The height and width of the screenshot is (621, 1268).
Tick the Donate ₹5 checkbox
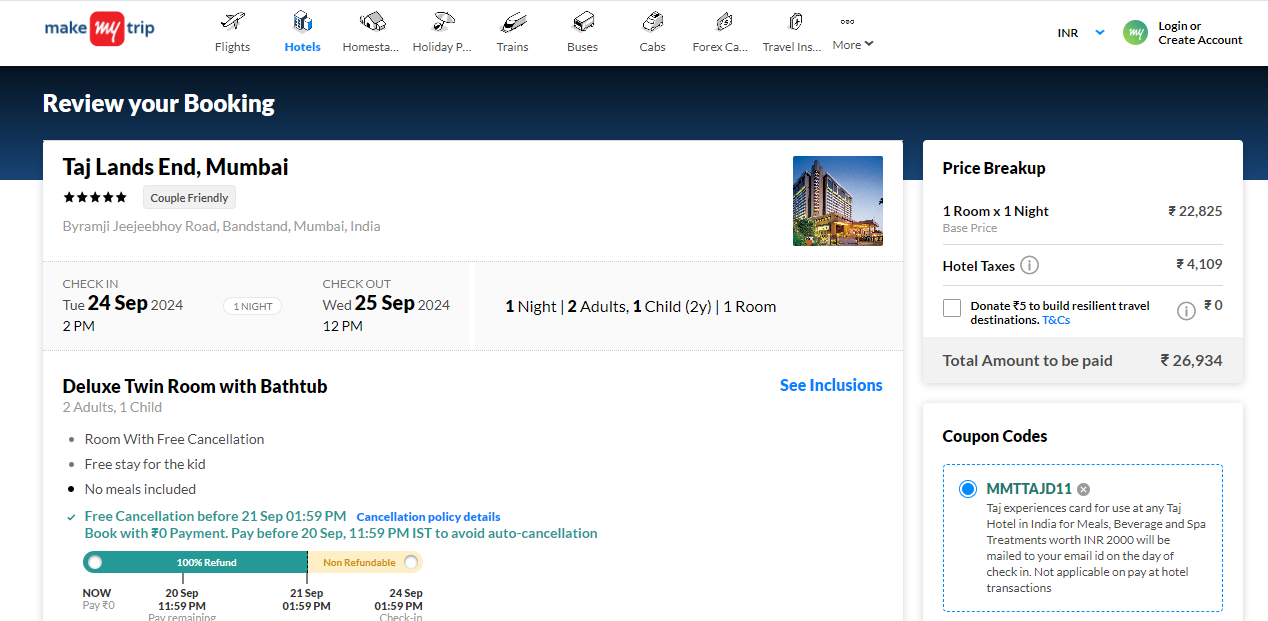tap(952, 308)
